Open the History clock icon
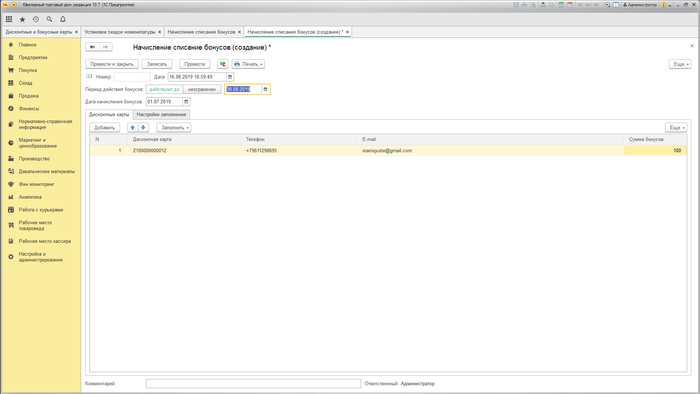This screenshot has width=700, height=394. [36, 19]
